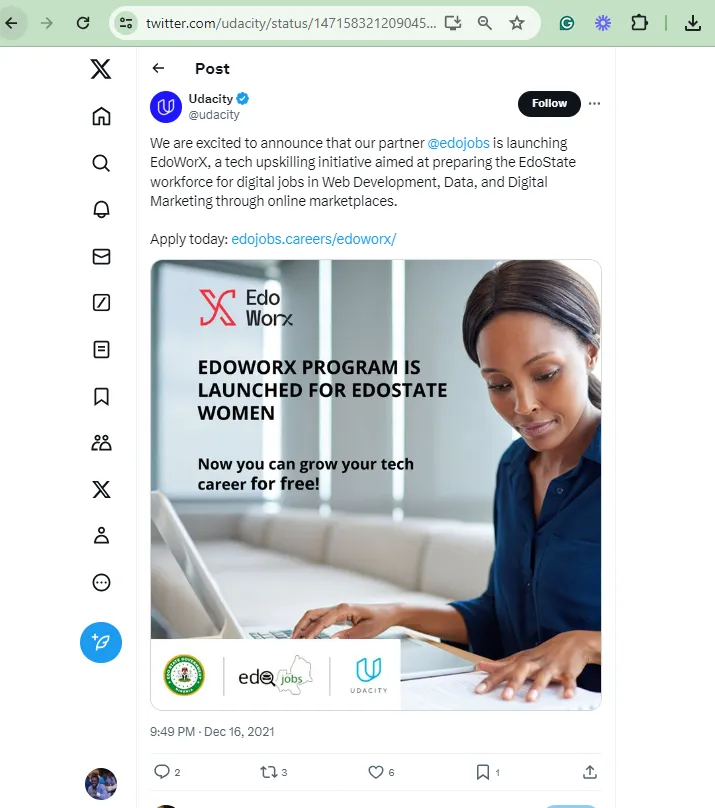The width and height of the screenshot is (715, 808).
Task: Open the @edojobs mention link
Action: (458, 143)
